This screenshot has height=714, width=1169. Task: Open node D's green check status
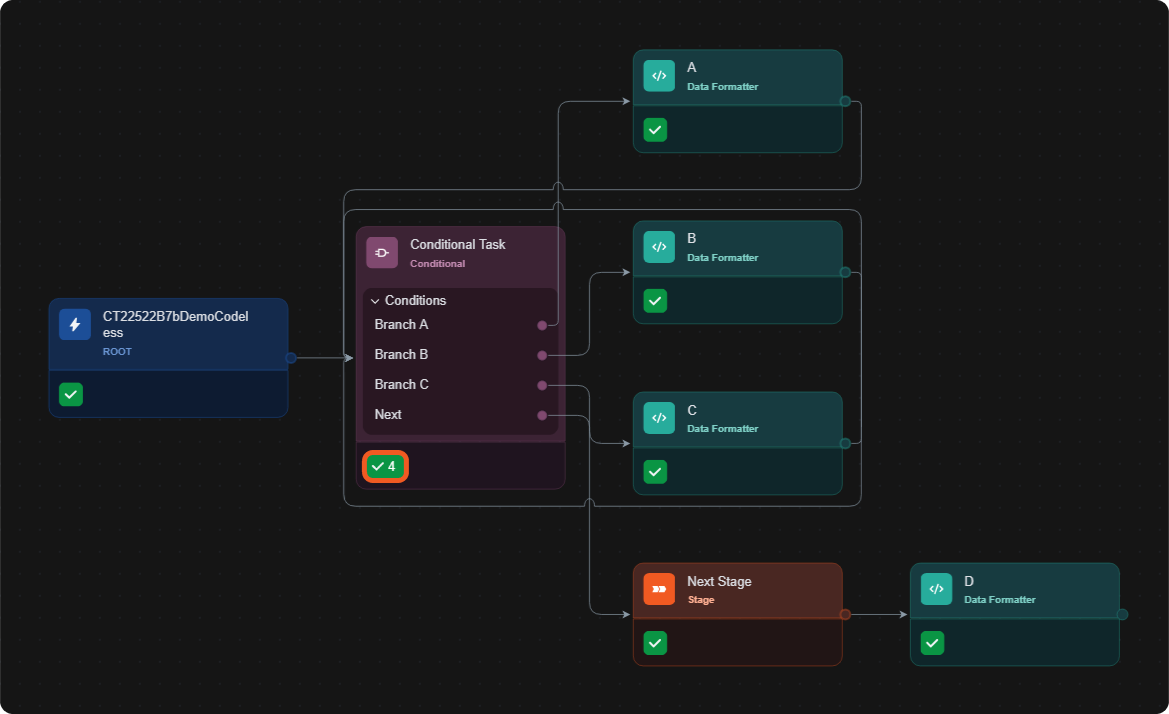point(933,642)
